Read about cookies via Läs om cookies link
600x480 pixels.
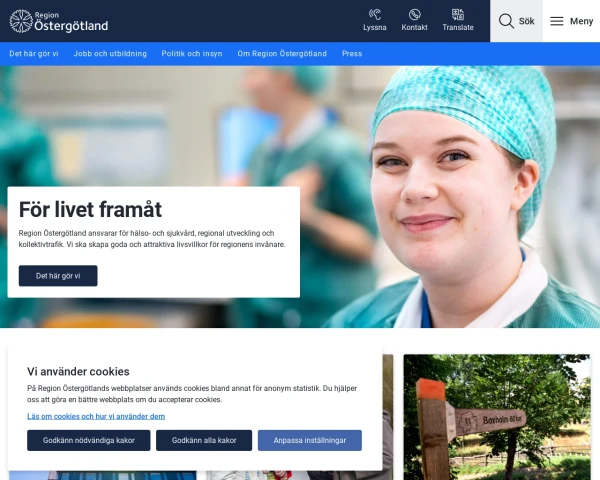[96, 416]
